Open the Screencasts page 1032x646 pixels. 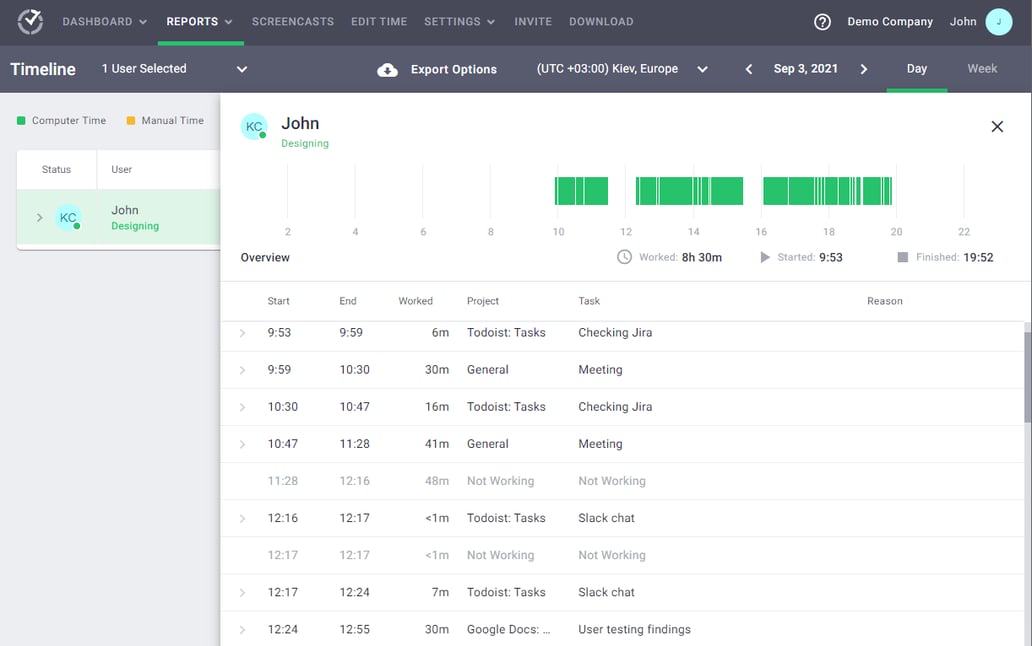pos(293,22)
